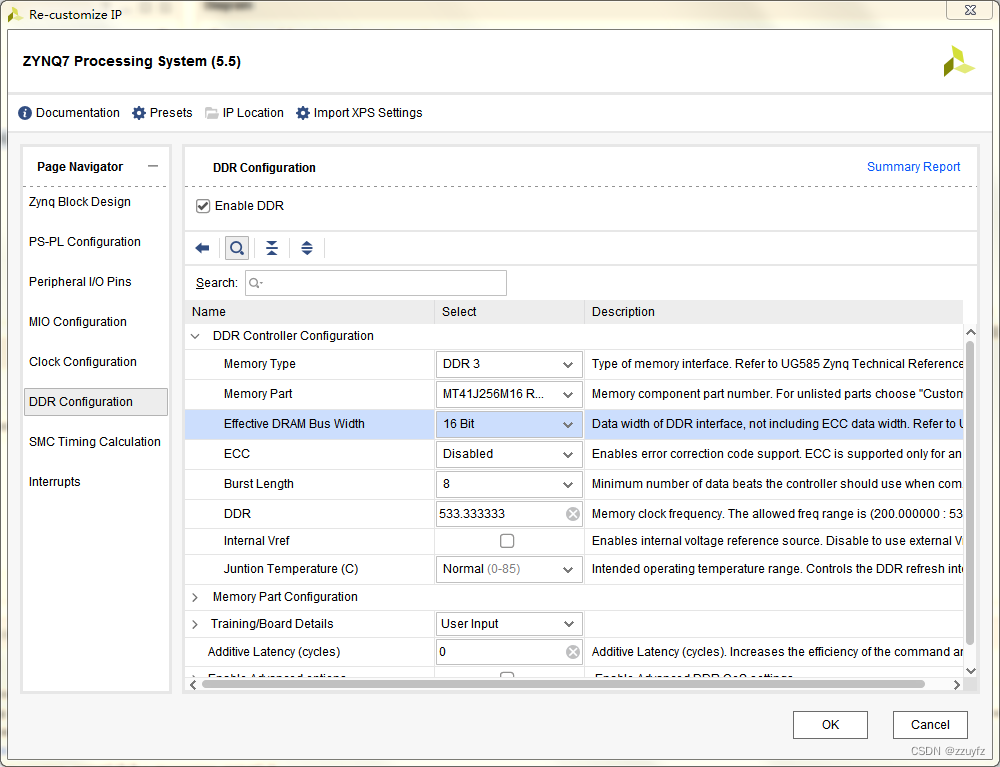Select the ECC row label
Screen dimensions: 1000x767
pos(237,454)
